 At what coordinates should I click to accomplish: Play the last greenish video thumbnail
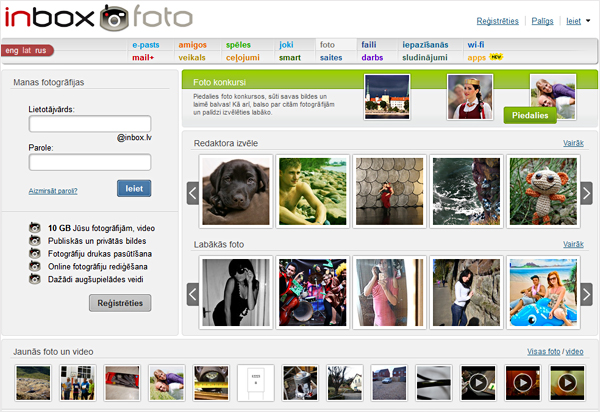click(567, 383)
